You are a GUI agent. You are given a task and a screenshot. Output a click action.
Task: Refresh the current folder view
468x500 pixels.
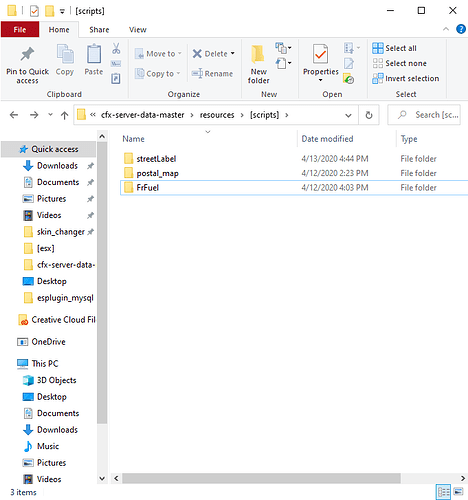tap(369, 115)
